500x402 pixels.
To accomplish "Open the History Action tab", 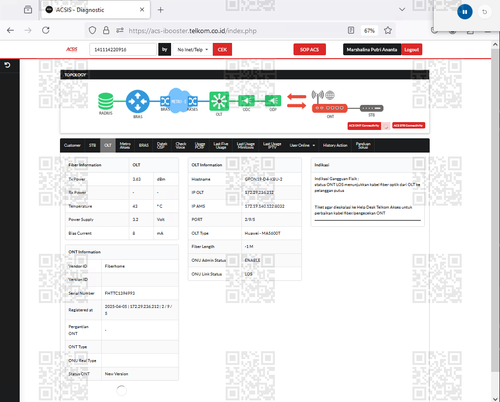I will 335,145.
